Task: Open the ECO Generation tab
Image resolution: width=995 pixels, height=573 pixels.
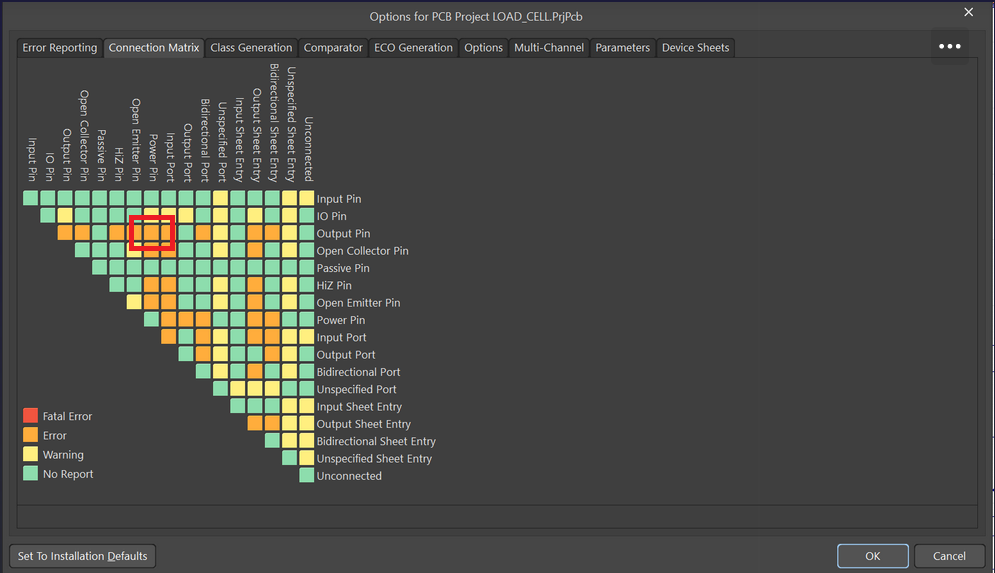Action: click(413, 48)
